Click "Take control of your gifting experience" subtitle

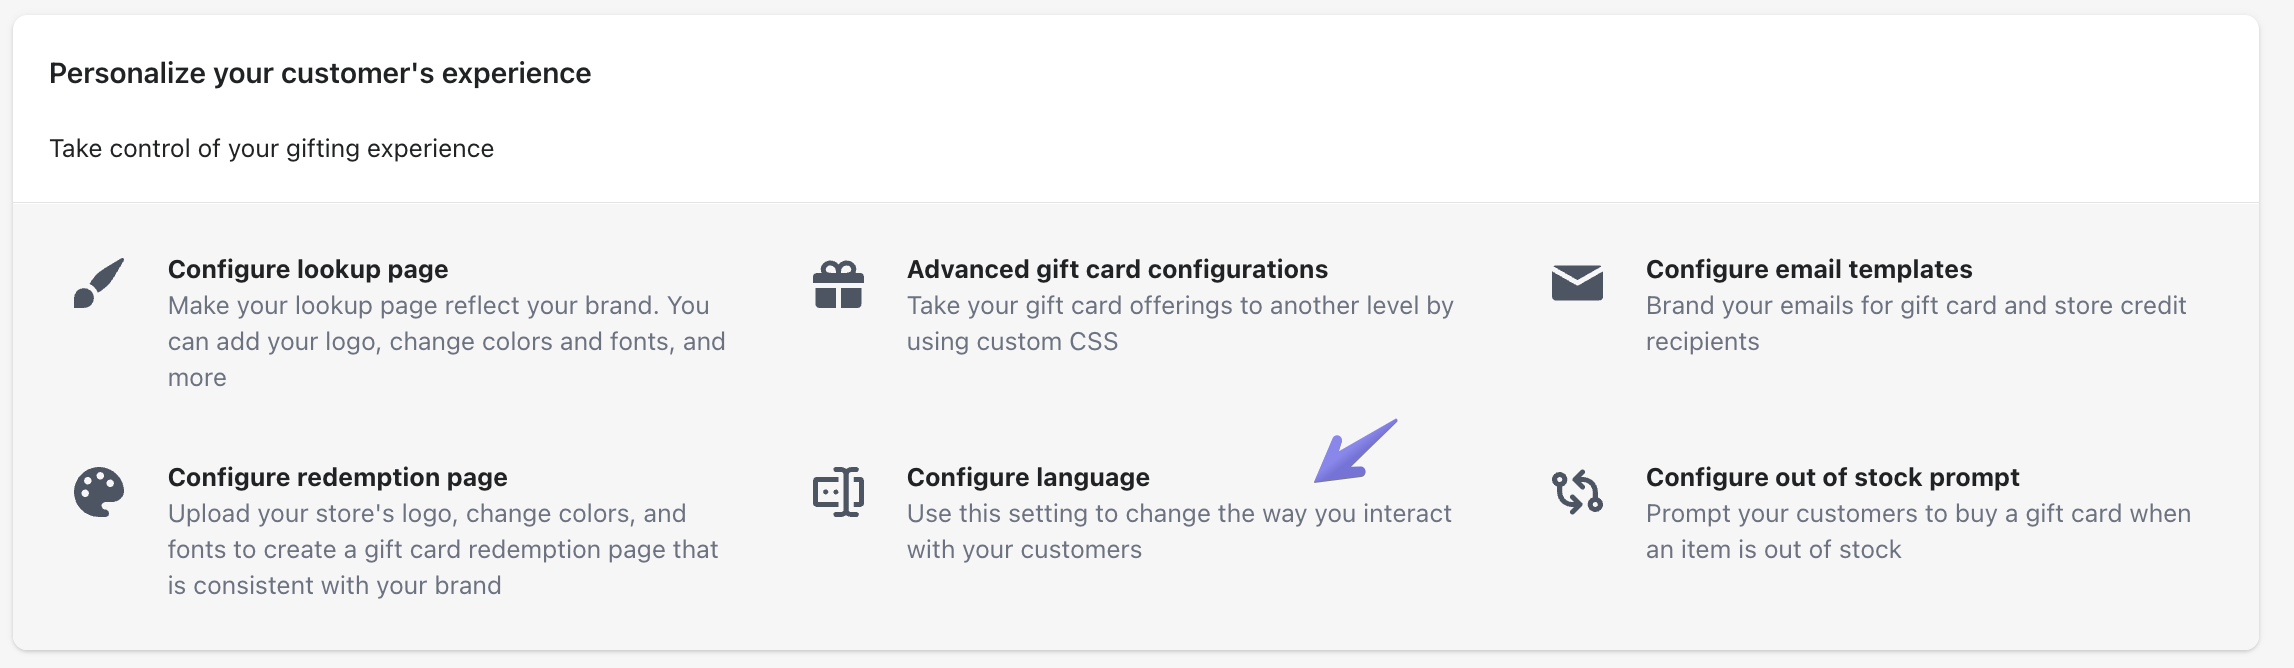pos(271,148)
